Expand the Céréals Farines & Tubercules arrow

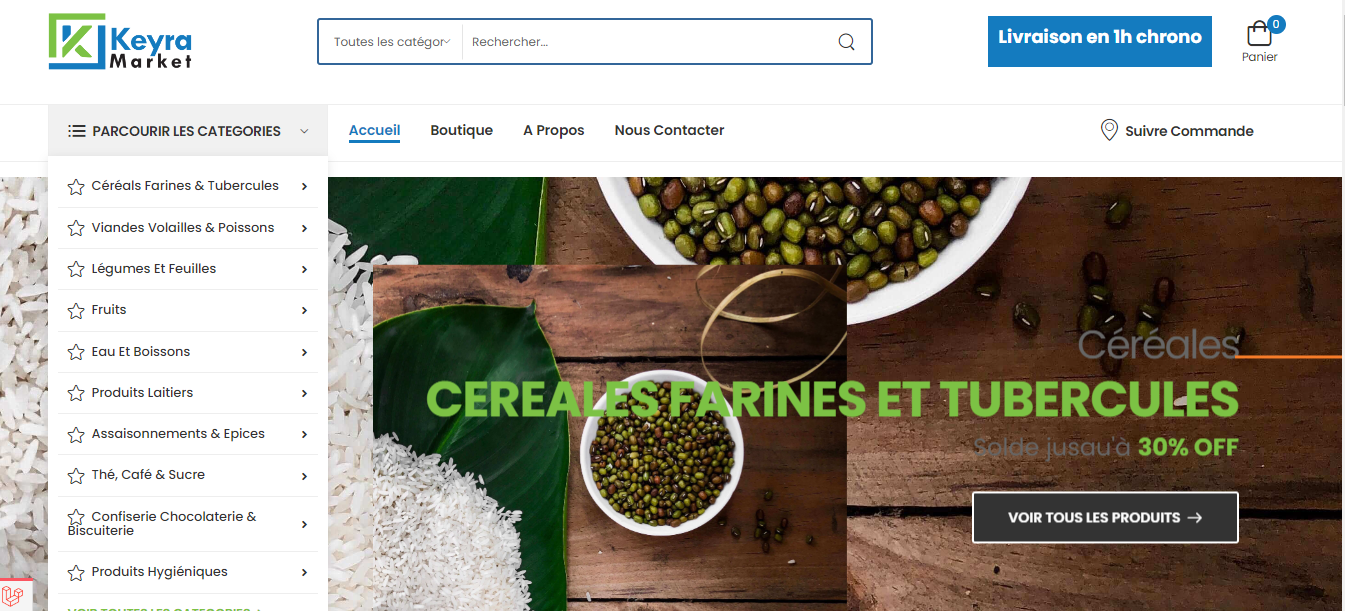coord(304,187)
